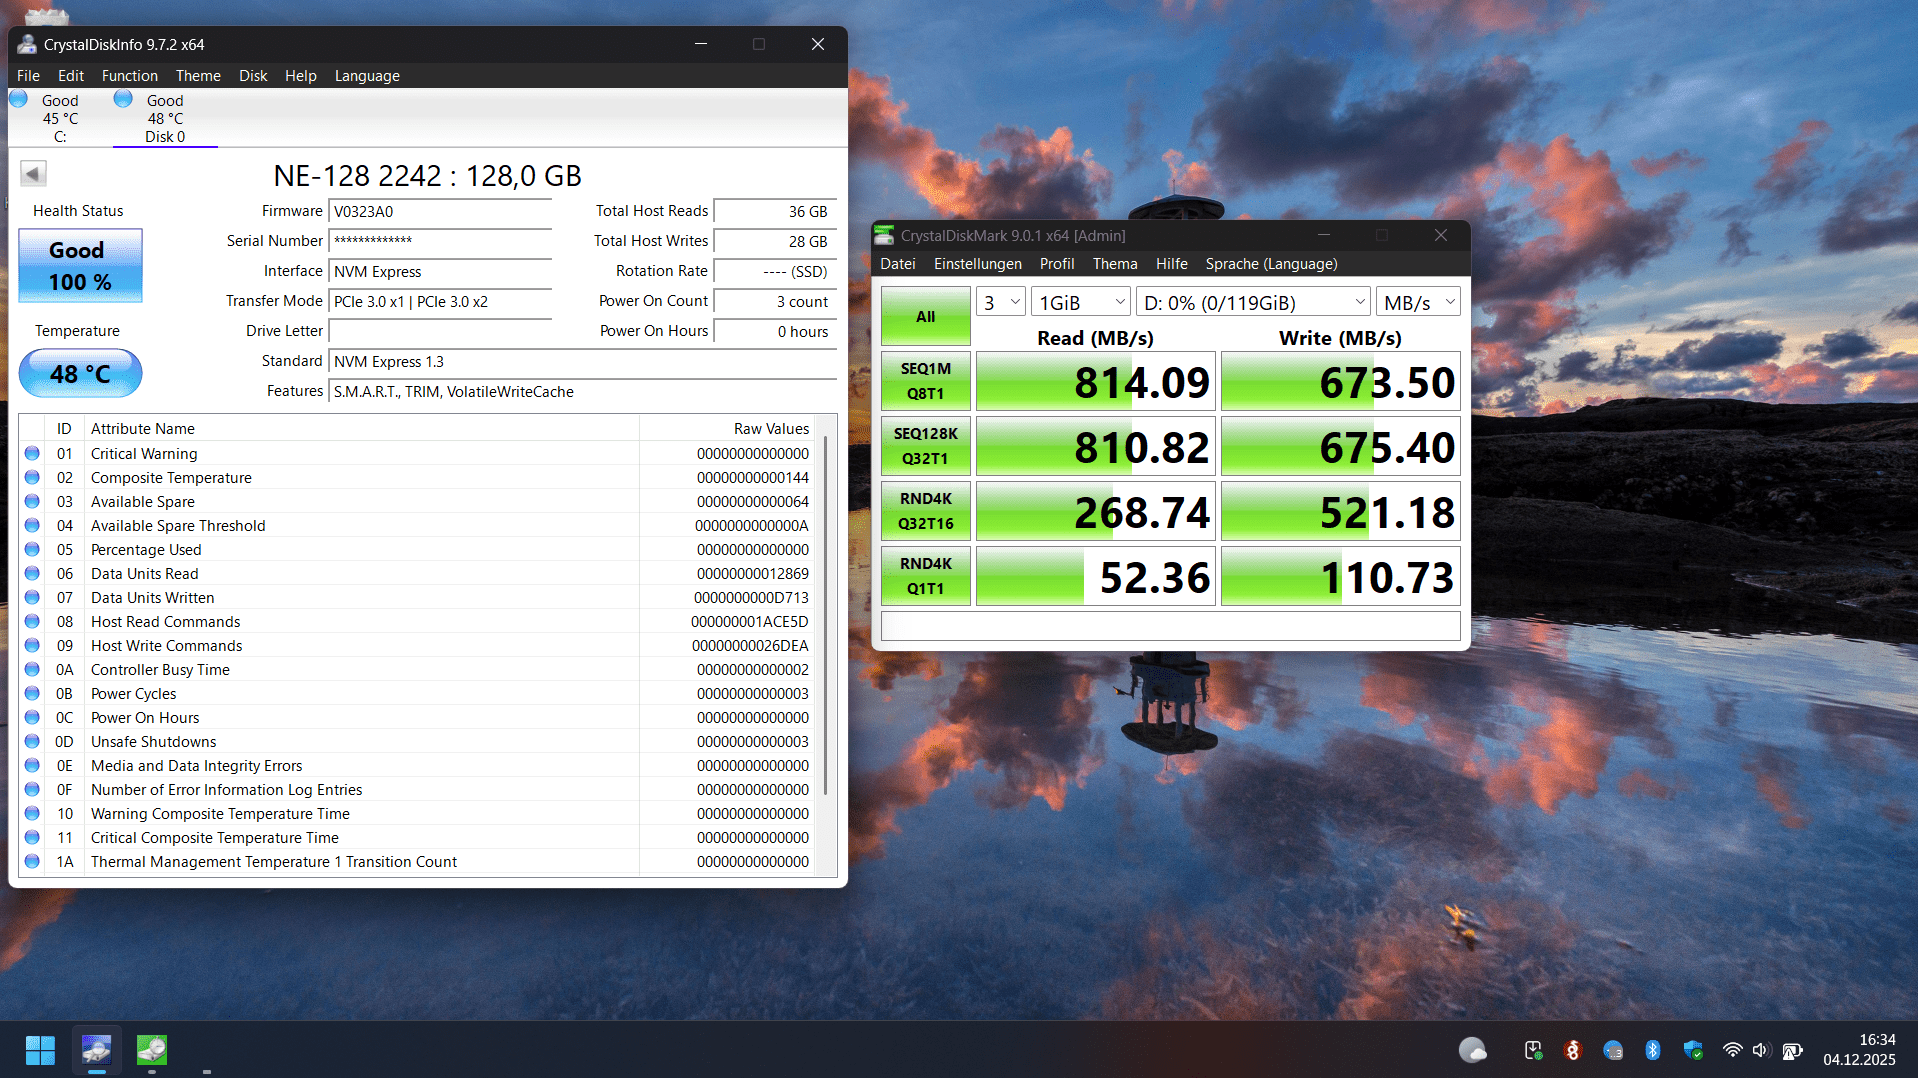Click the status orb beside Composite Temperature
This screenshot has height=1078, width=1918.
tap(32, 478)
